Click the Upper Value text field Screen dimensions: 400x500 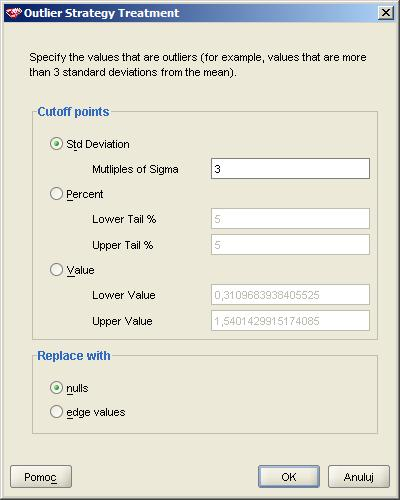290,321
